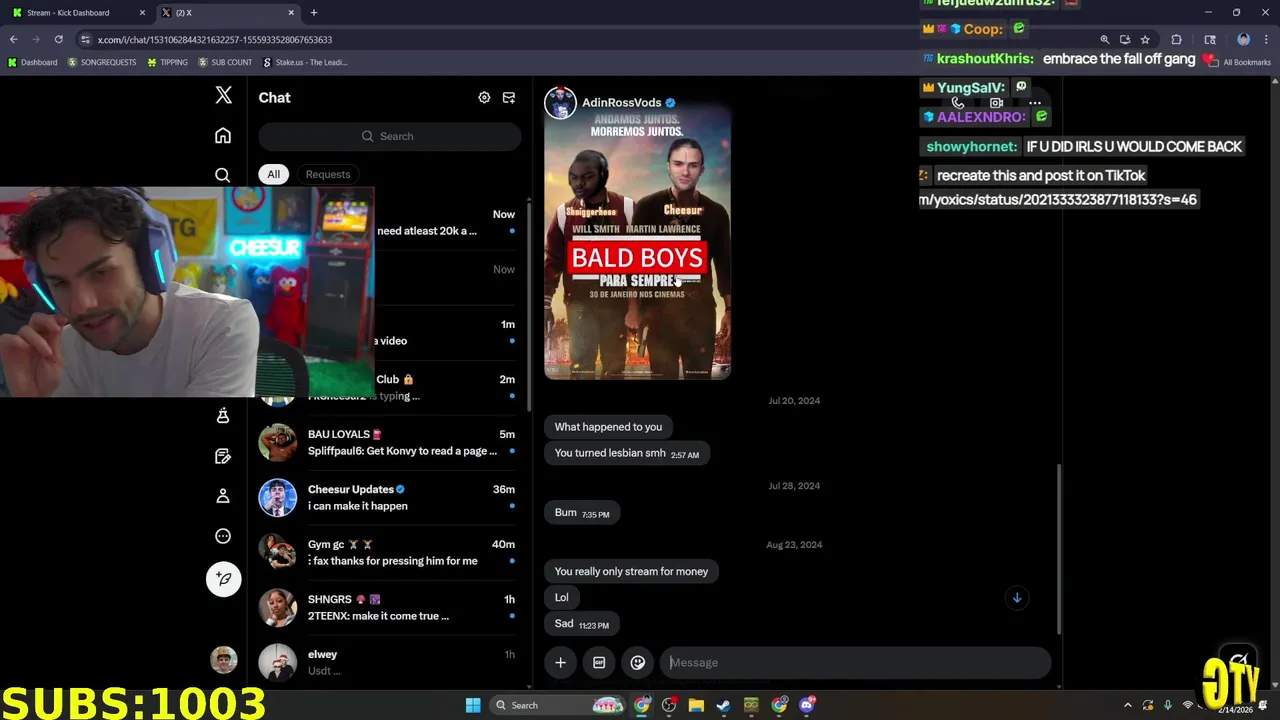Open the Dashboard bookmark

pos(33,62)
